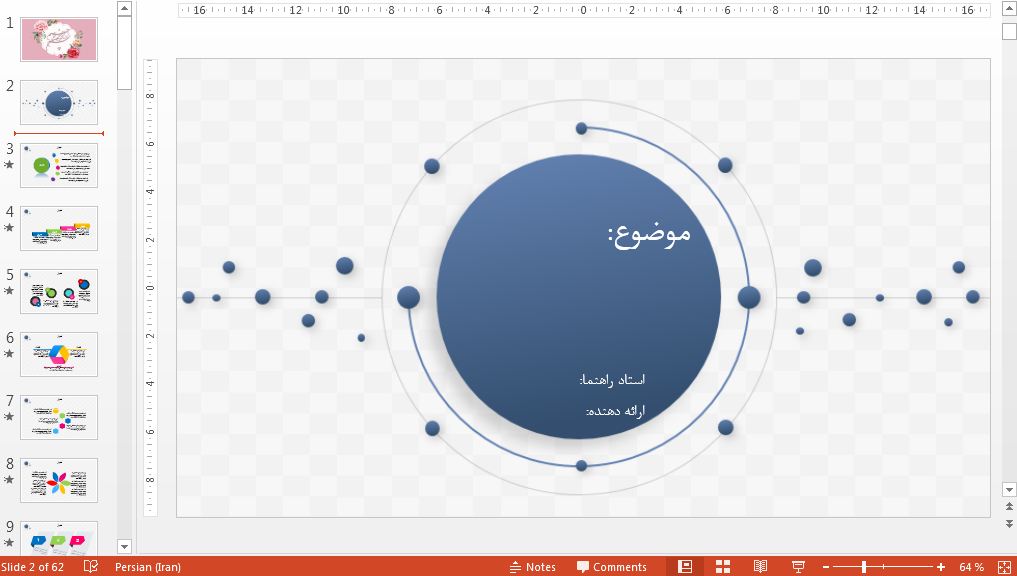
Task: Open Slide Sorter view
Action: tap(722, 566)
